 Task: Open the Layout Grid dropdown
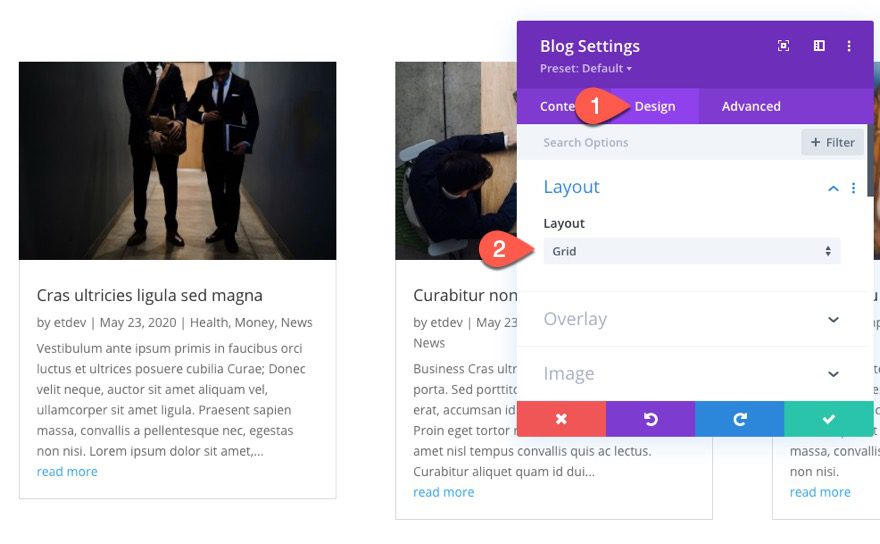pyautogui.click(x=691, y=251)
